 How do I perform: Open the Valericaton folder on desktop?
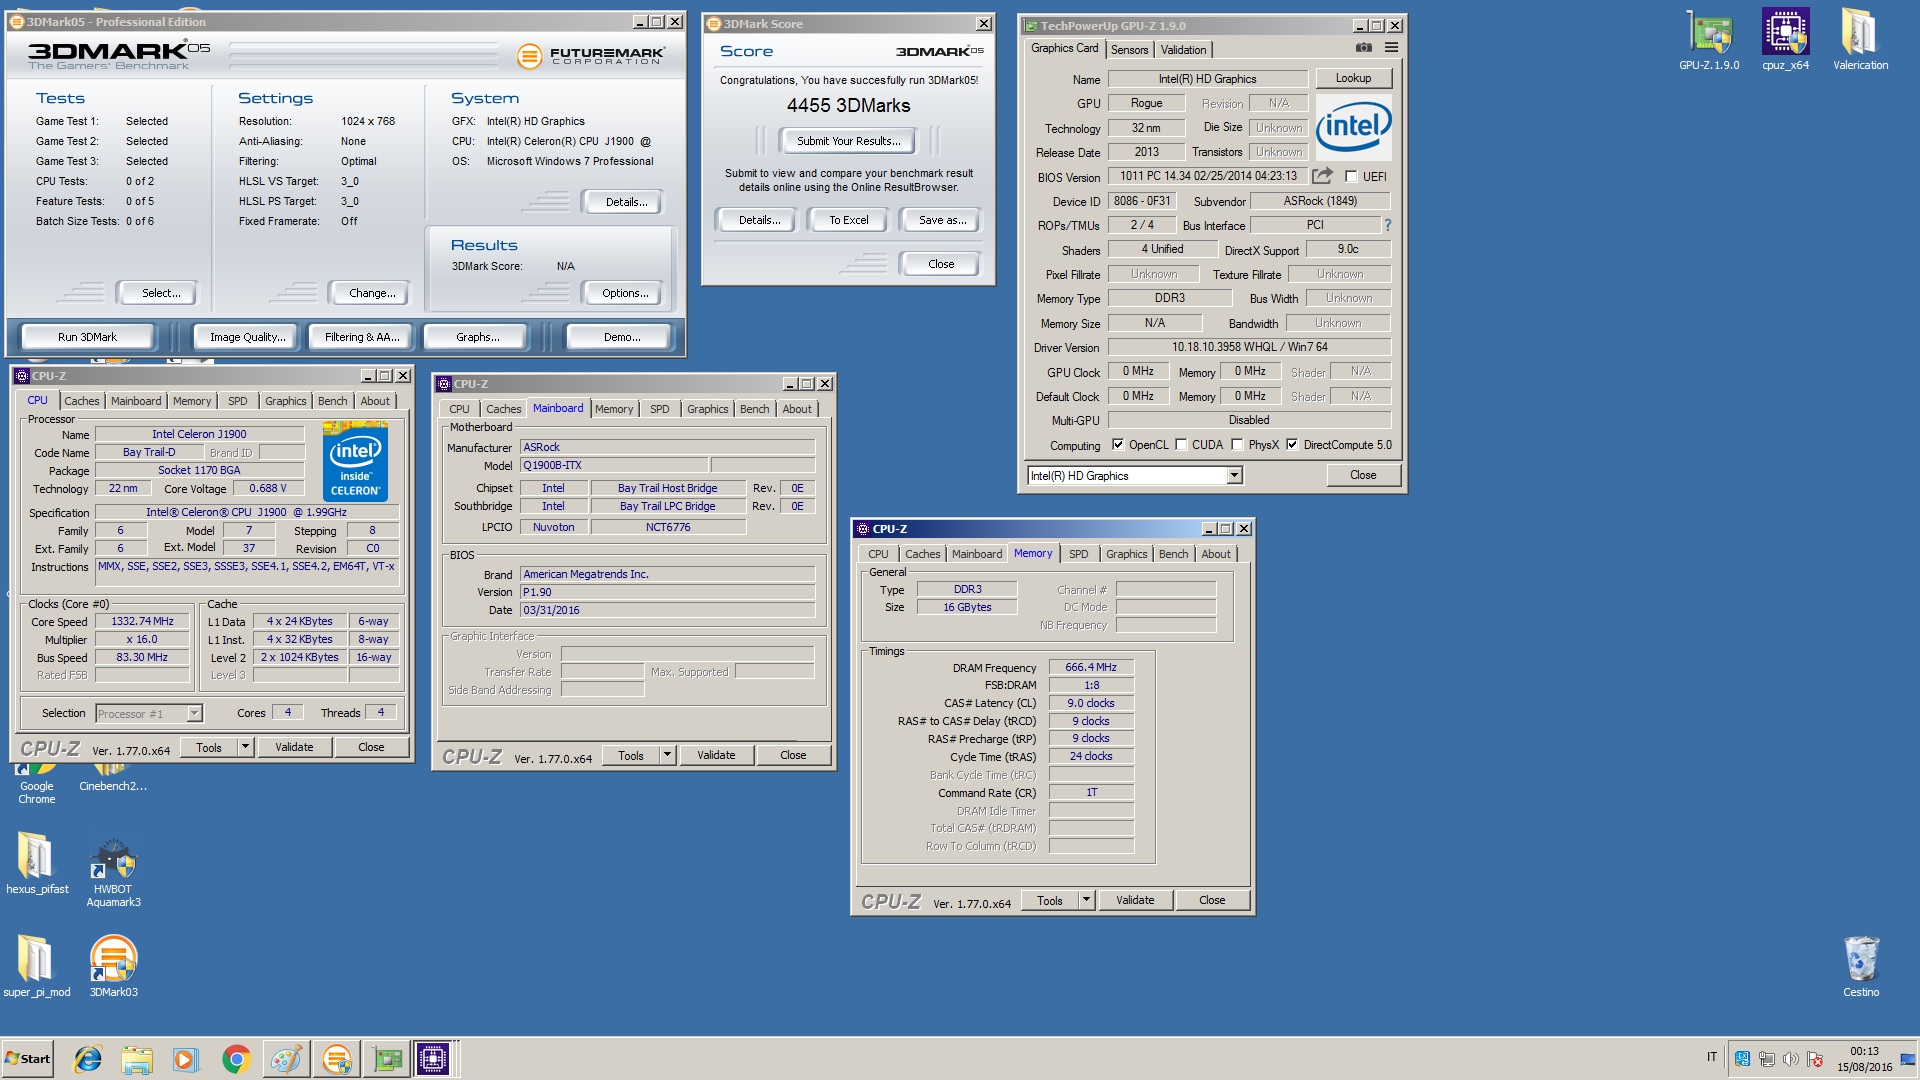[1860, 40]
